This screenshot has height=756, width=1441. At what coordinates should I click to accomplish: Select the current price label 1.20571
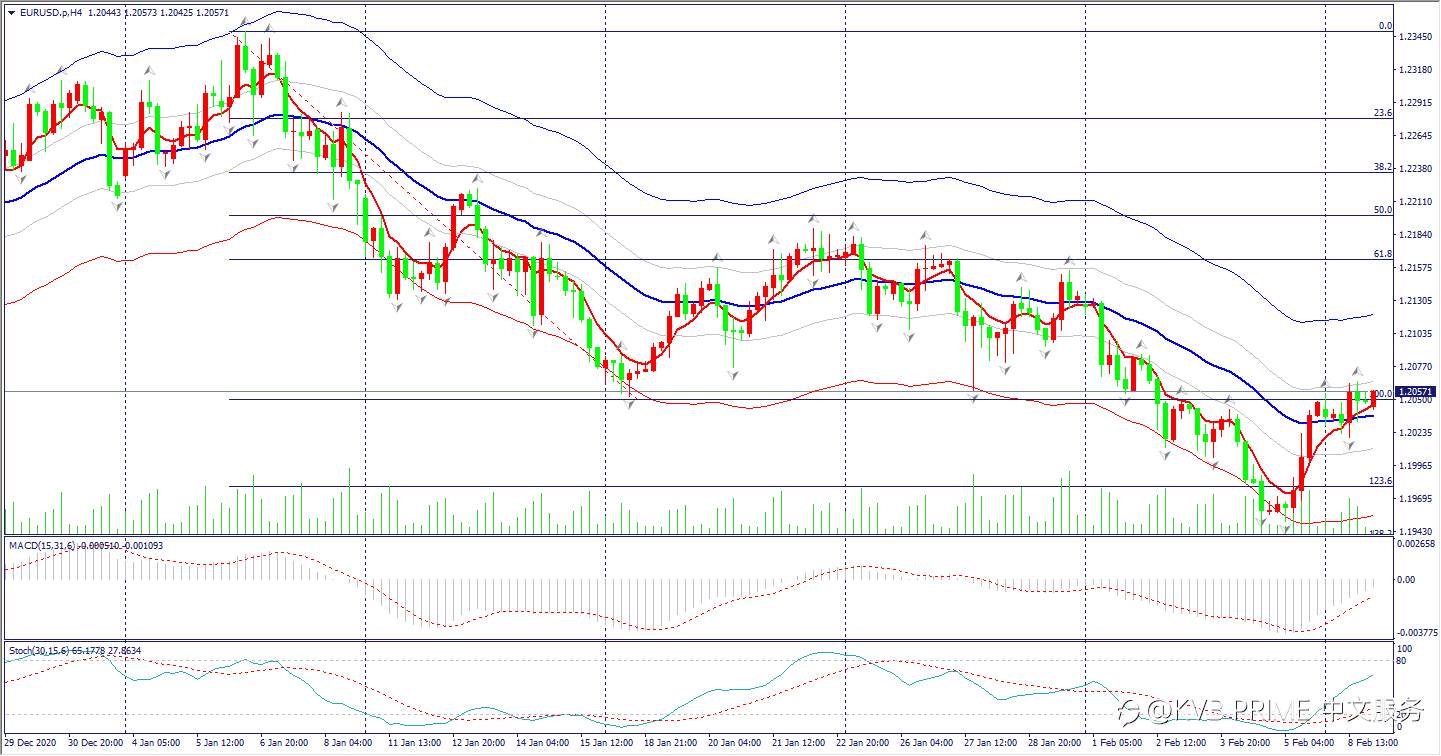(x=1417, y=392)
